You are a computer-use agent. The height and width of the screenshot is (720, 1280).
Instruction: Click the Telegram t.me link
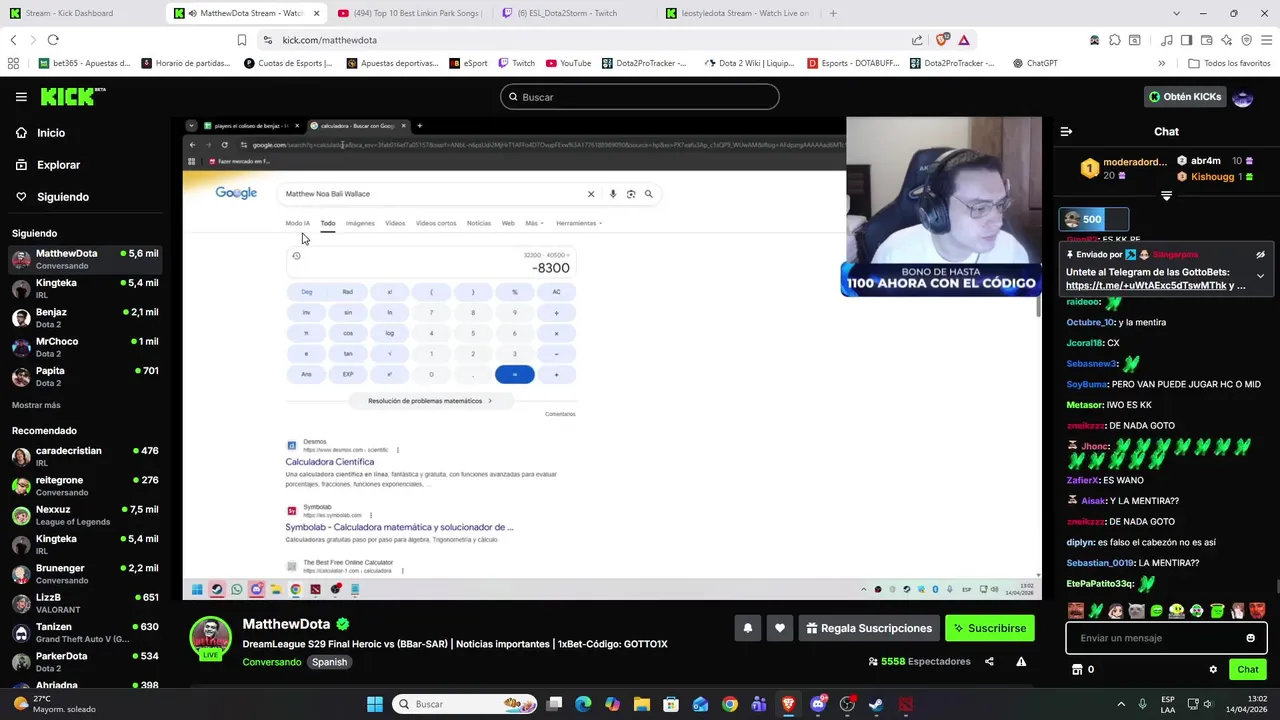click(x=1146, y=285)
